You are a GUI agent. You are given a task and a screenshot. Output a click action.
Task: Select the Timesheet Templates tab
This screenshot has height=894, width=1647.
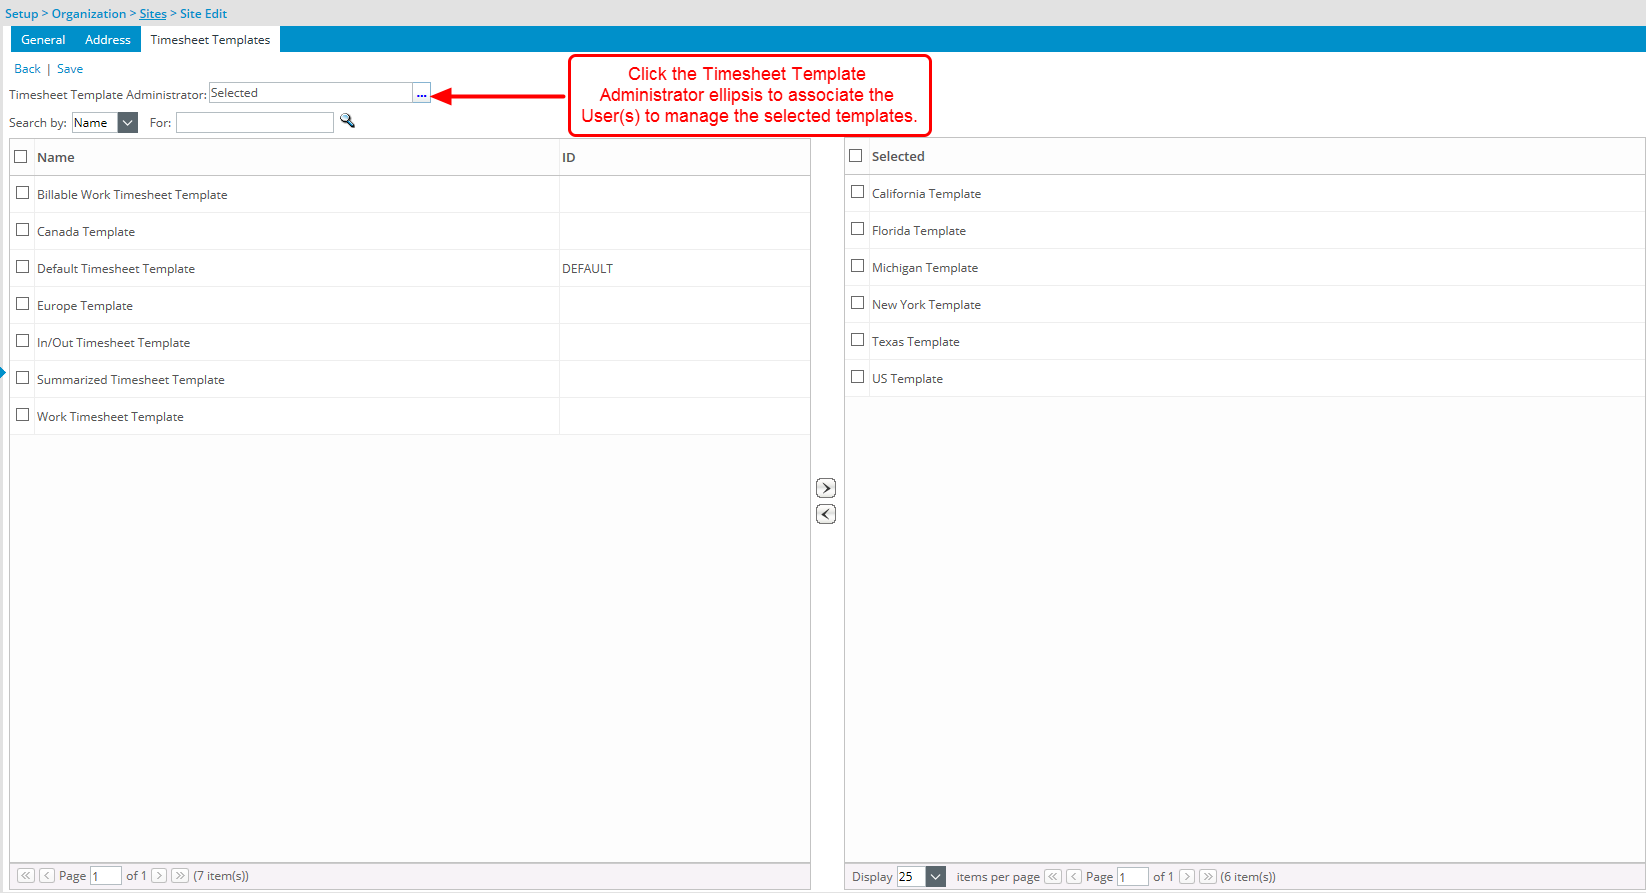click(210, 40)
